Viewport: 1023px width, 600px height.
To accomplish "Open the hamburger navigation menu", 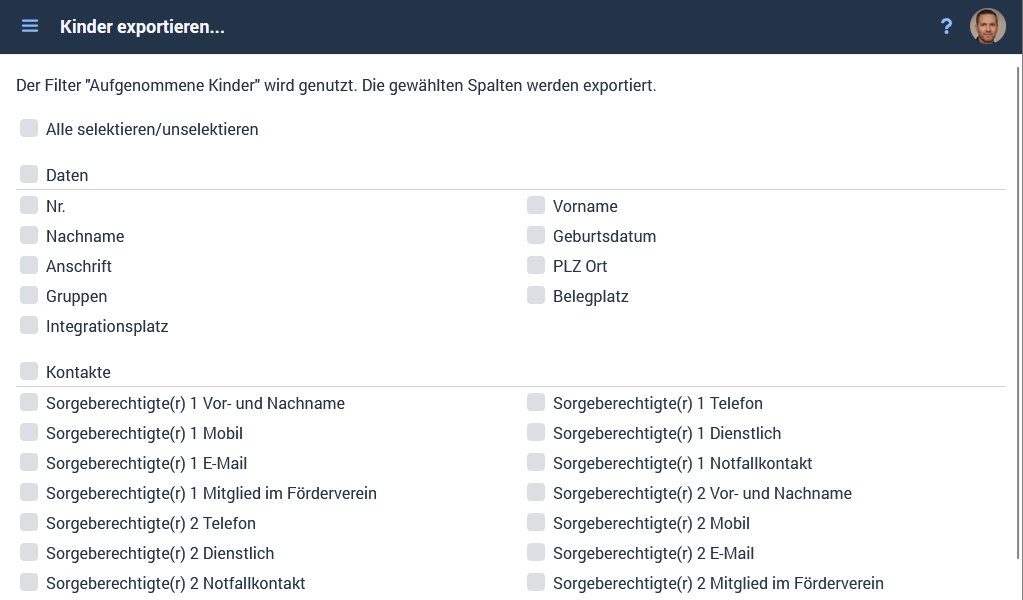I will (x=30, y=26).
